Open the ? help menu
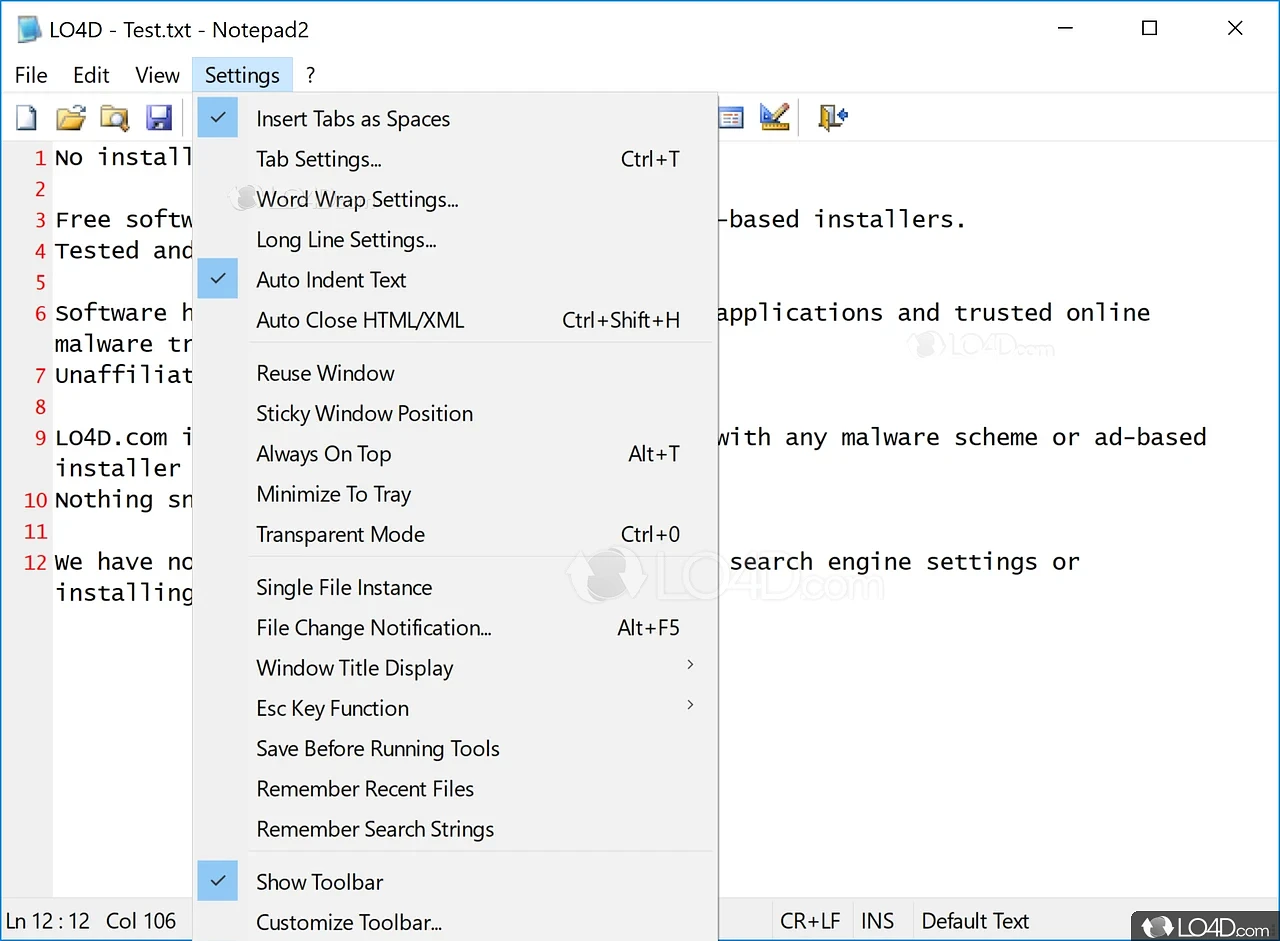 click(310, 75)
